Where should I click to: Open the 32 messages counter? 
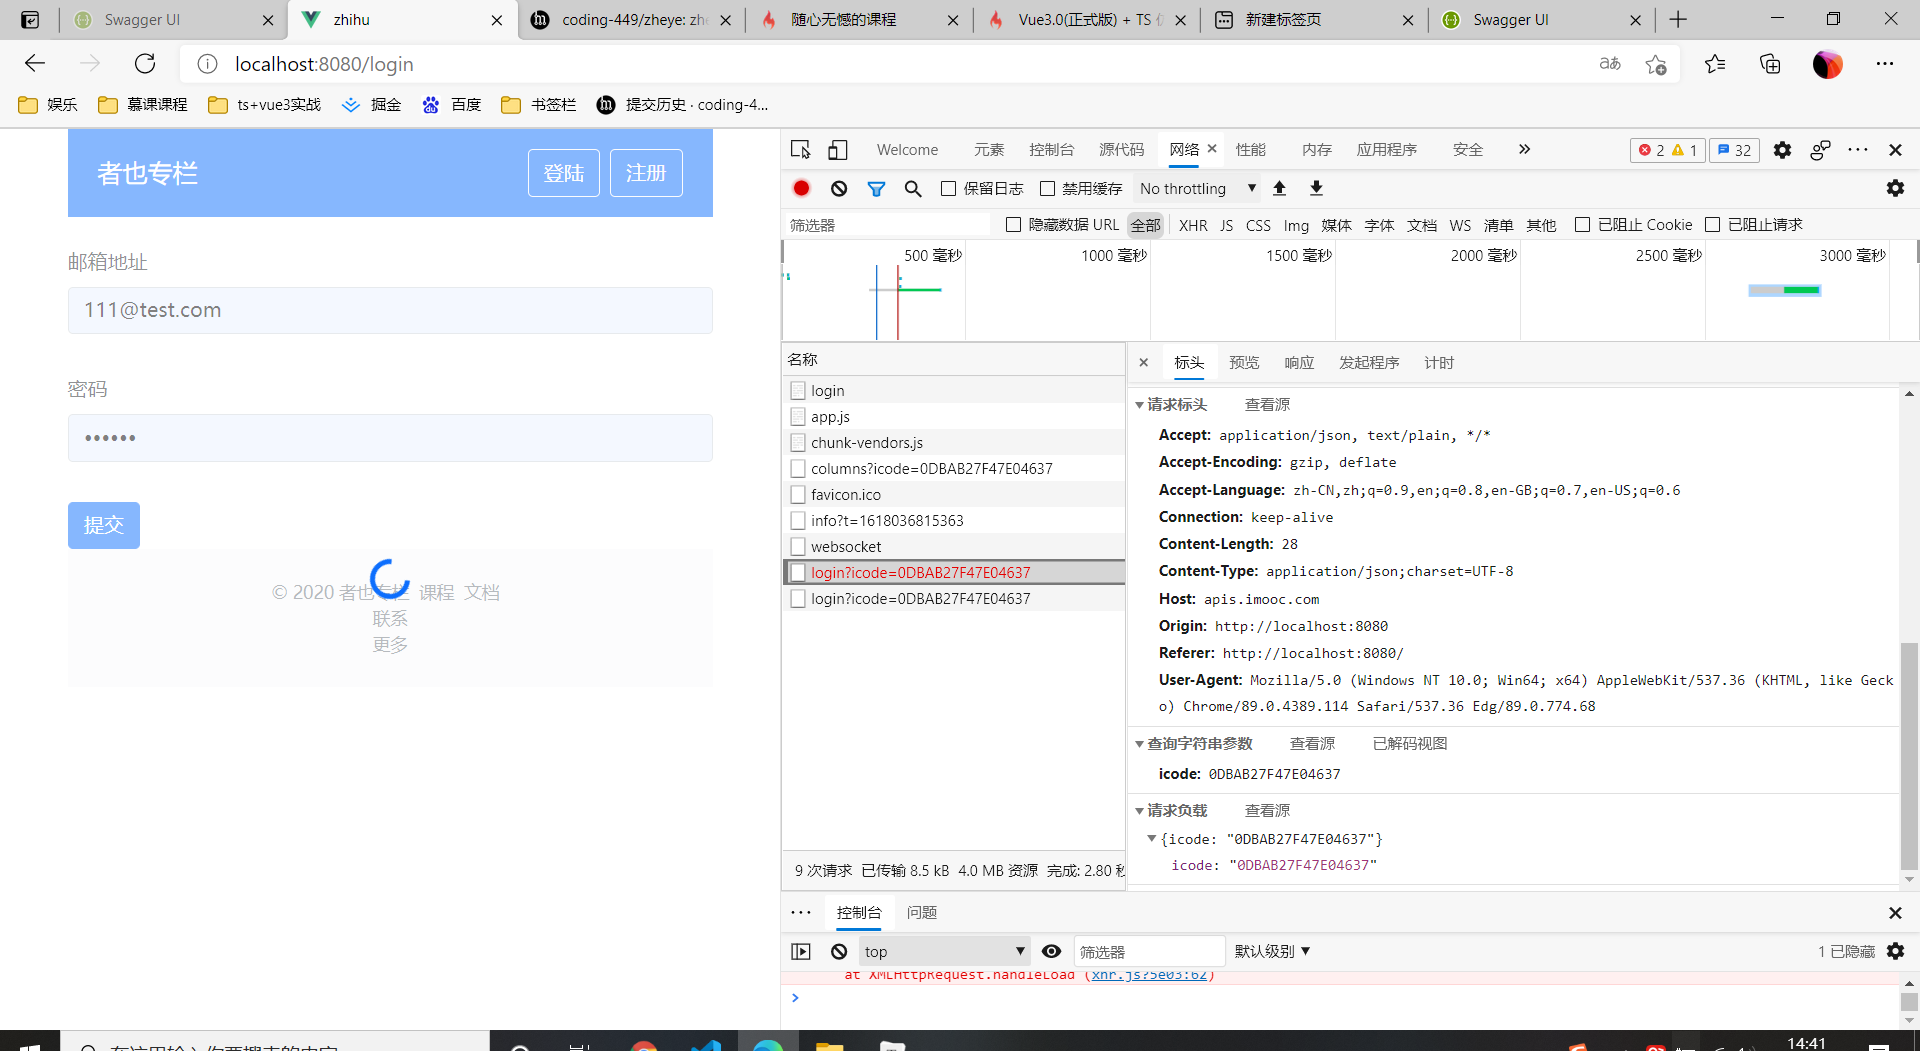(x=1734, y=150)
